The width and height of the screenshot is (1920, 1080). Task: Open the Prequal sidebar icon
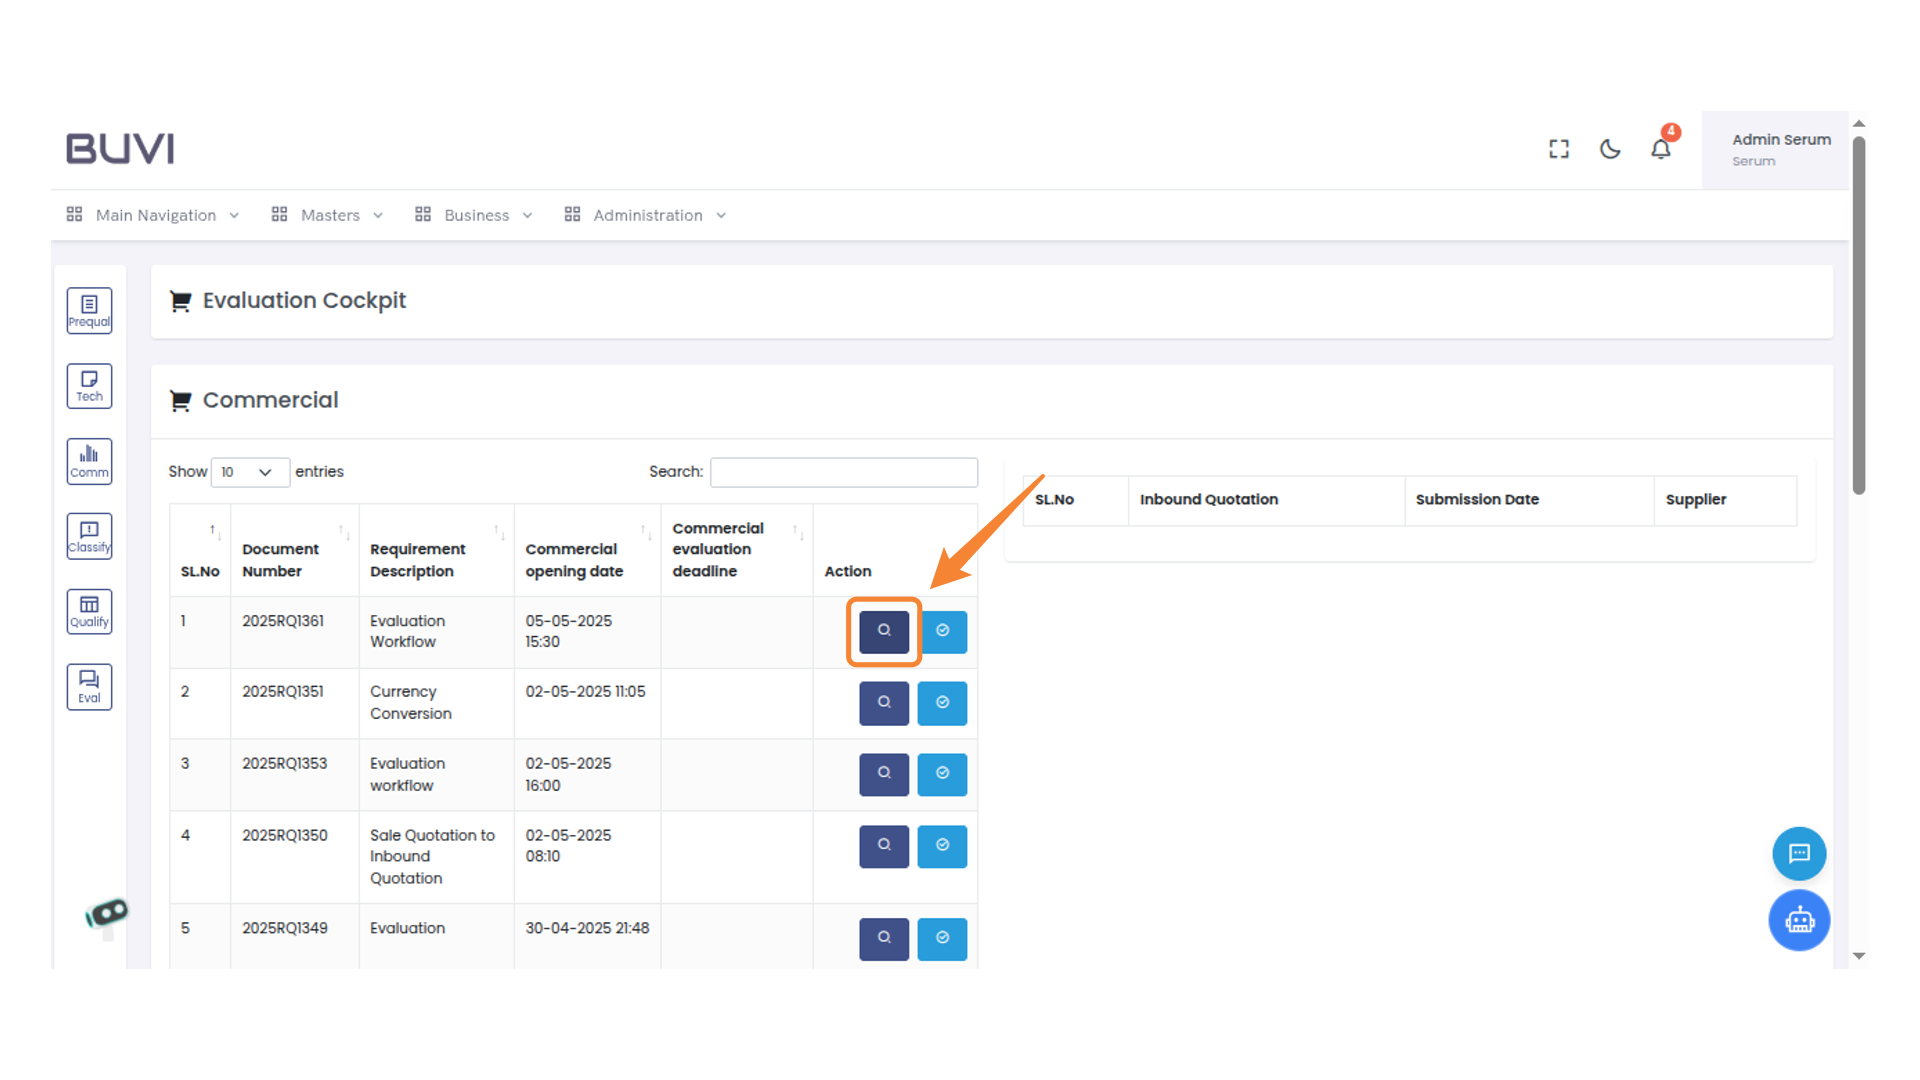(89, 310)
